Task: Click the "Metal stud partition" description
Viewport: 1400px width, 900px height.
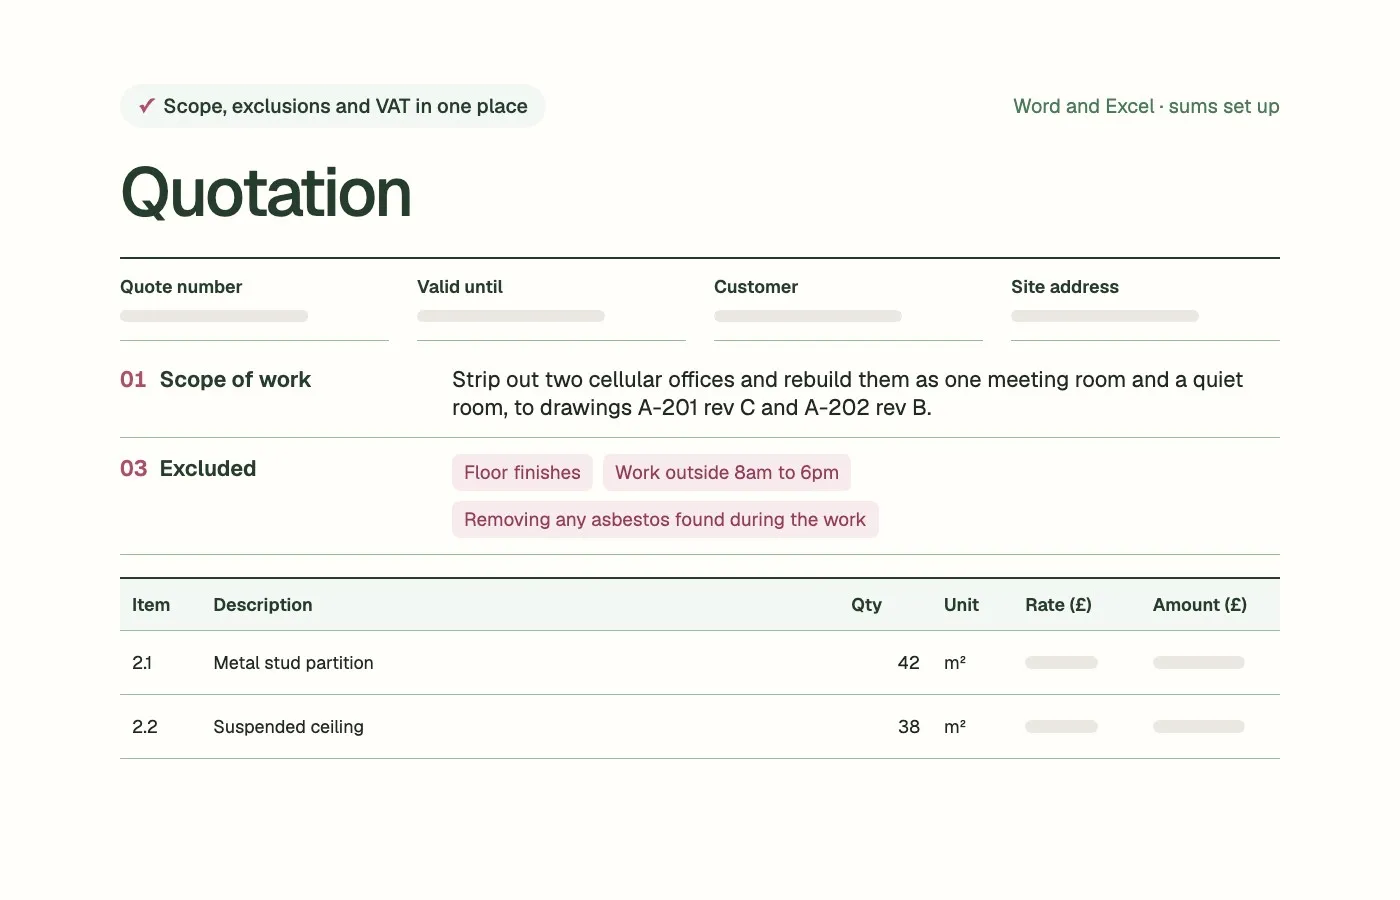Action: pos(293,663)
